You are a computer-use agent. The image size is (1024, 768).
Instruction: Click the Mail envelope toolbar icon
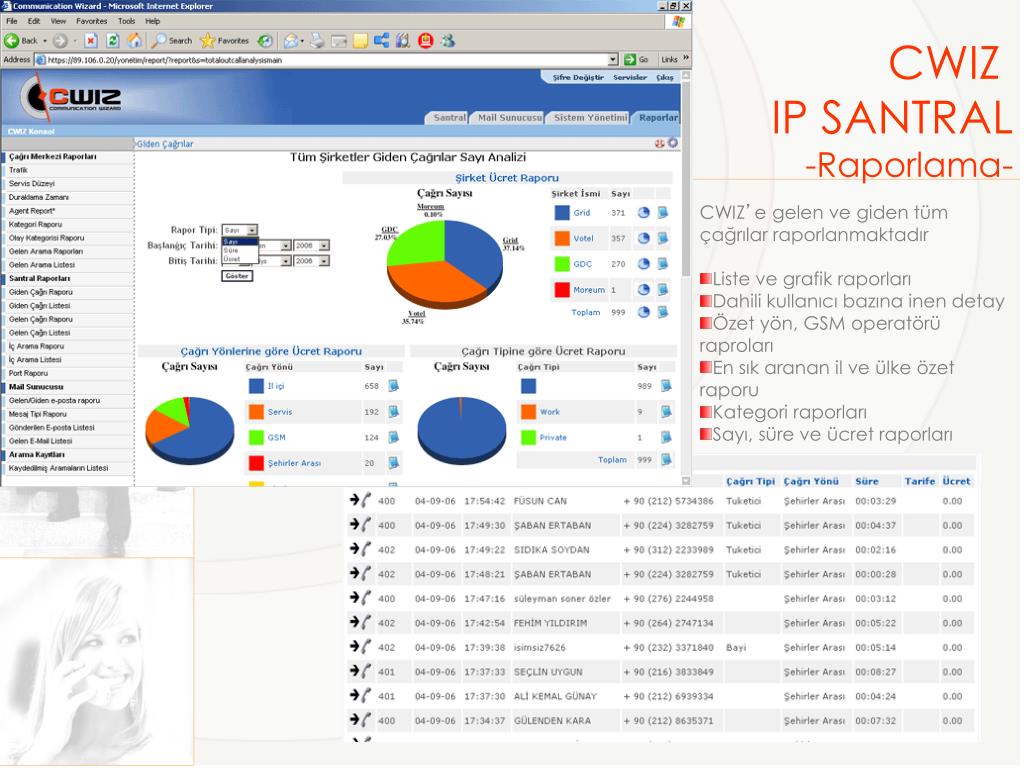[x=292, y=40]
